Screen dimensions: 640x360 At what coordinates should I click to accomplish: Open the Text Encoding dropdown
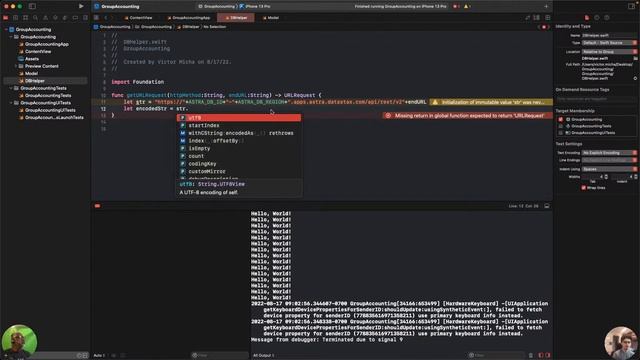pos(609,153)
